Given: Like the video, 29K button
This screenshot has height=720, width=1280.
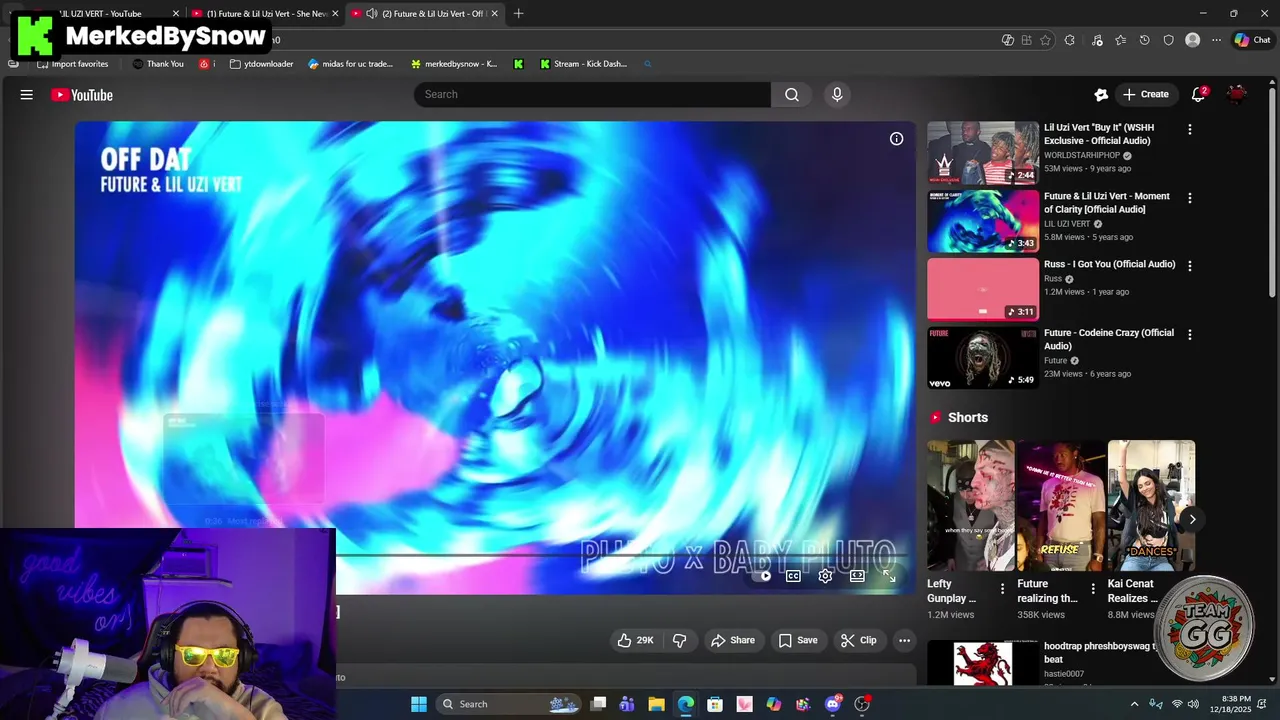Looking at the screenshot, I should click(x=635, y=640).
